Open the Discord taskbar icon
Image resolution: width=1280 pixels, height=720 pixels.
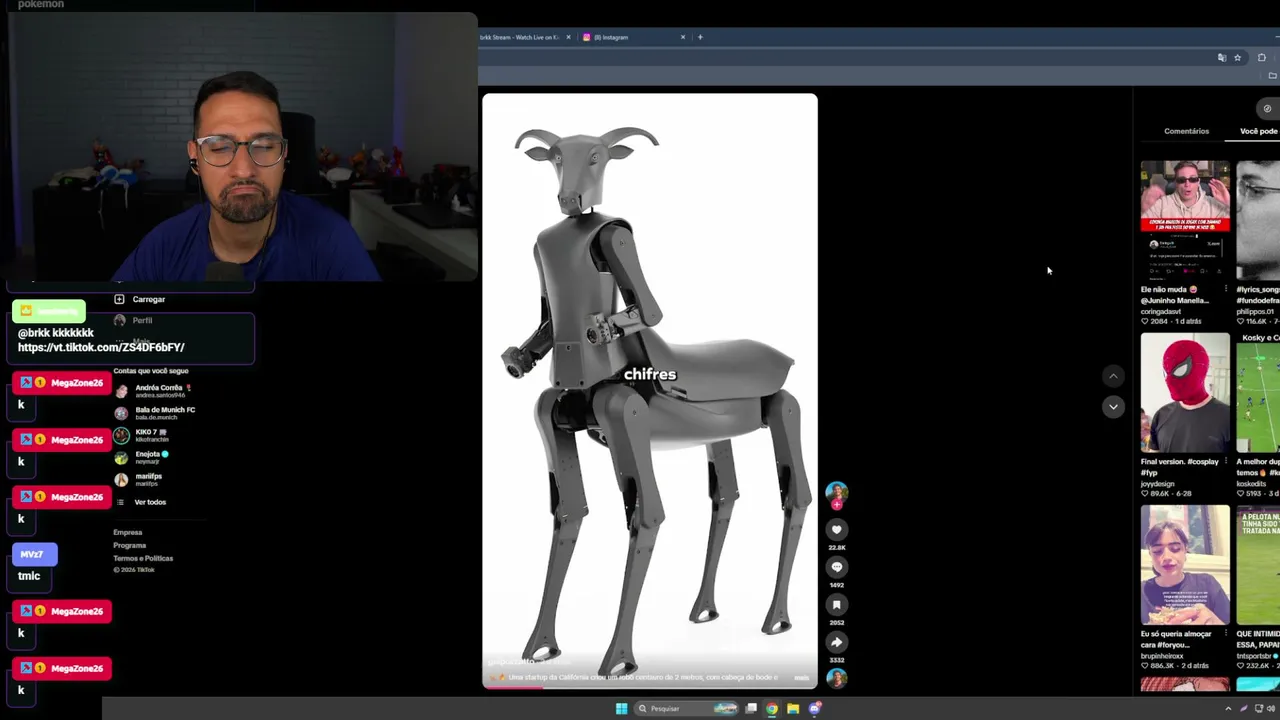[815, 709]
